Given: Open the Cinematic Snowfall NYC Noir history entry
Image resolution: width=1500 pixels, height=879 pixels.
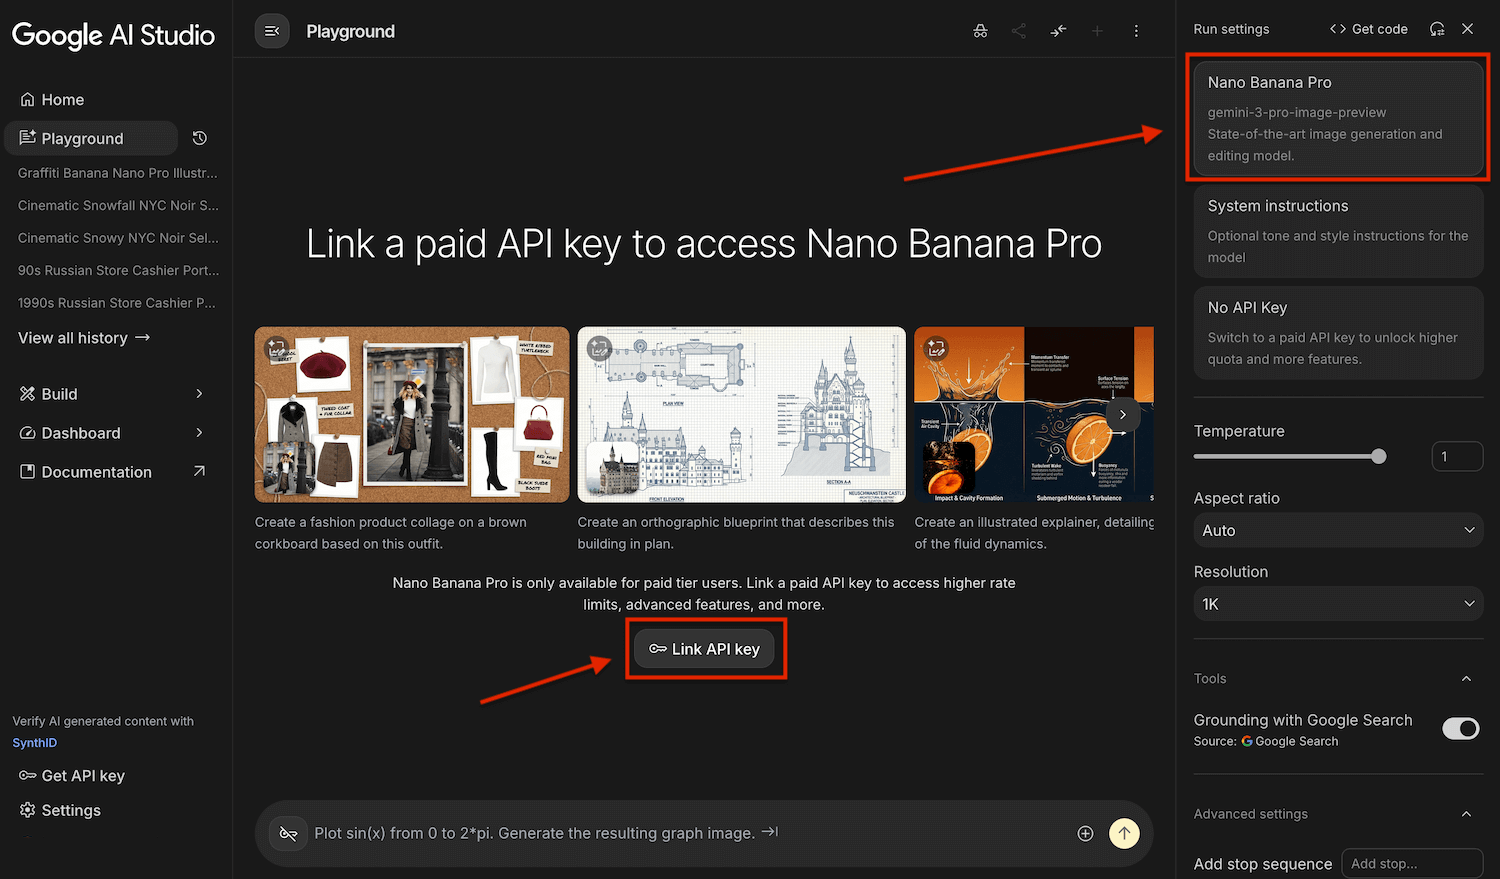Looking at the screenshot, I should [x=117, y=205].
